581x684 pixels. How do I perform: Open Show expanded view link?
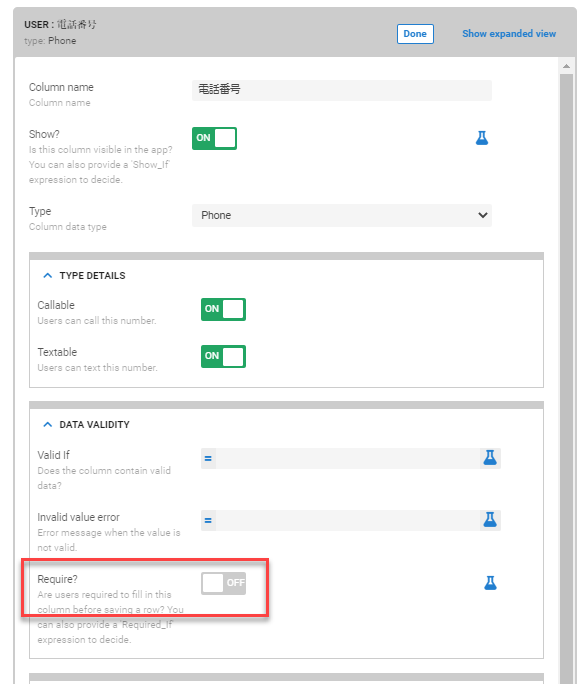click(x=509, y=34)
